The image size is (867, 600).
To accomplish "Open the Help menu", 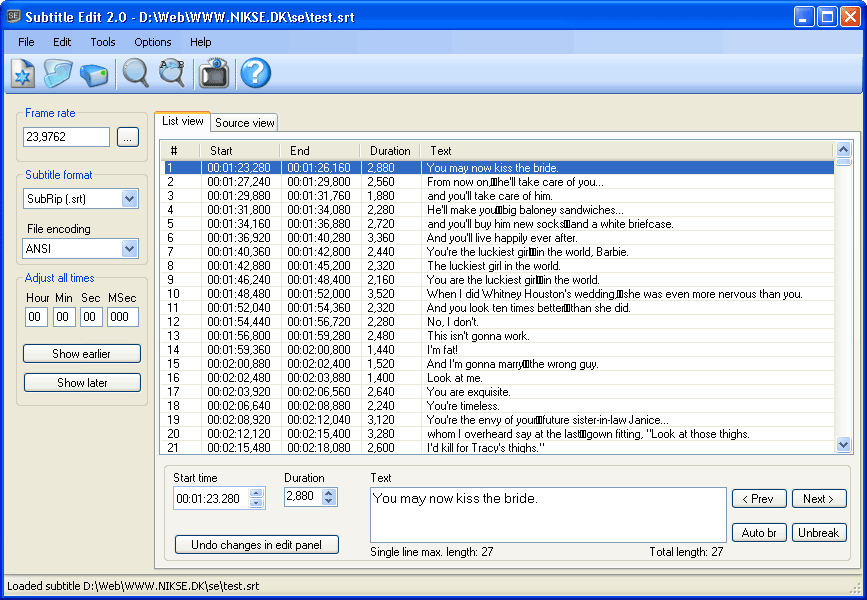I will click(x=201, y=42).
